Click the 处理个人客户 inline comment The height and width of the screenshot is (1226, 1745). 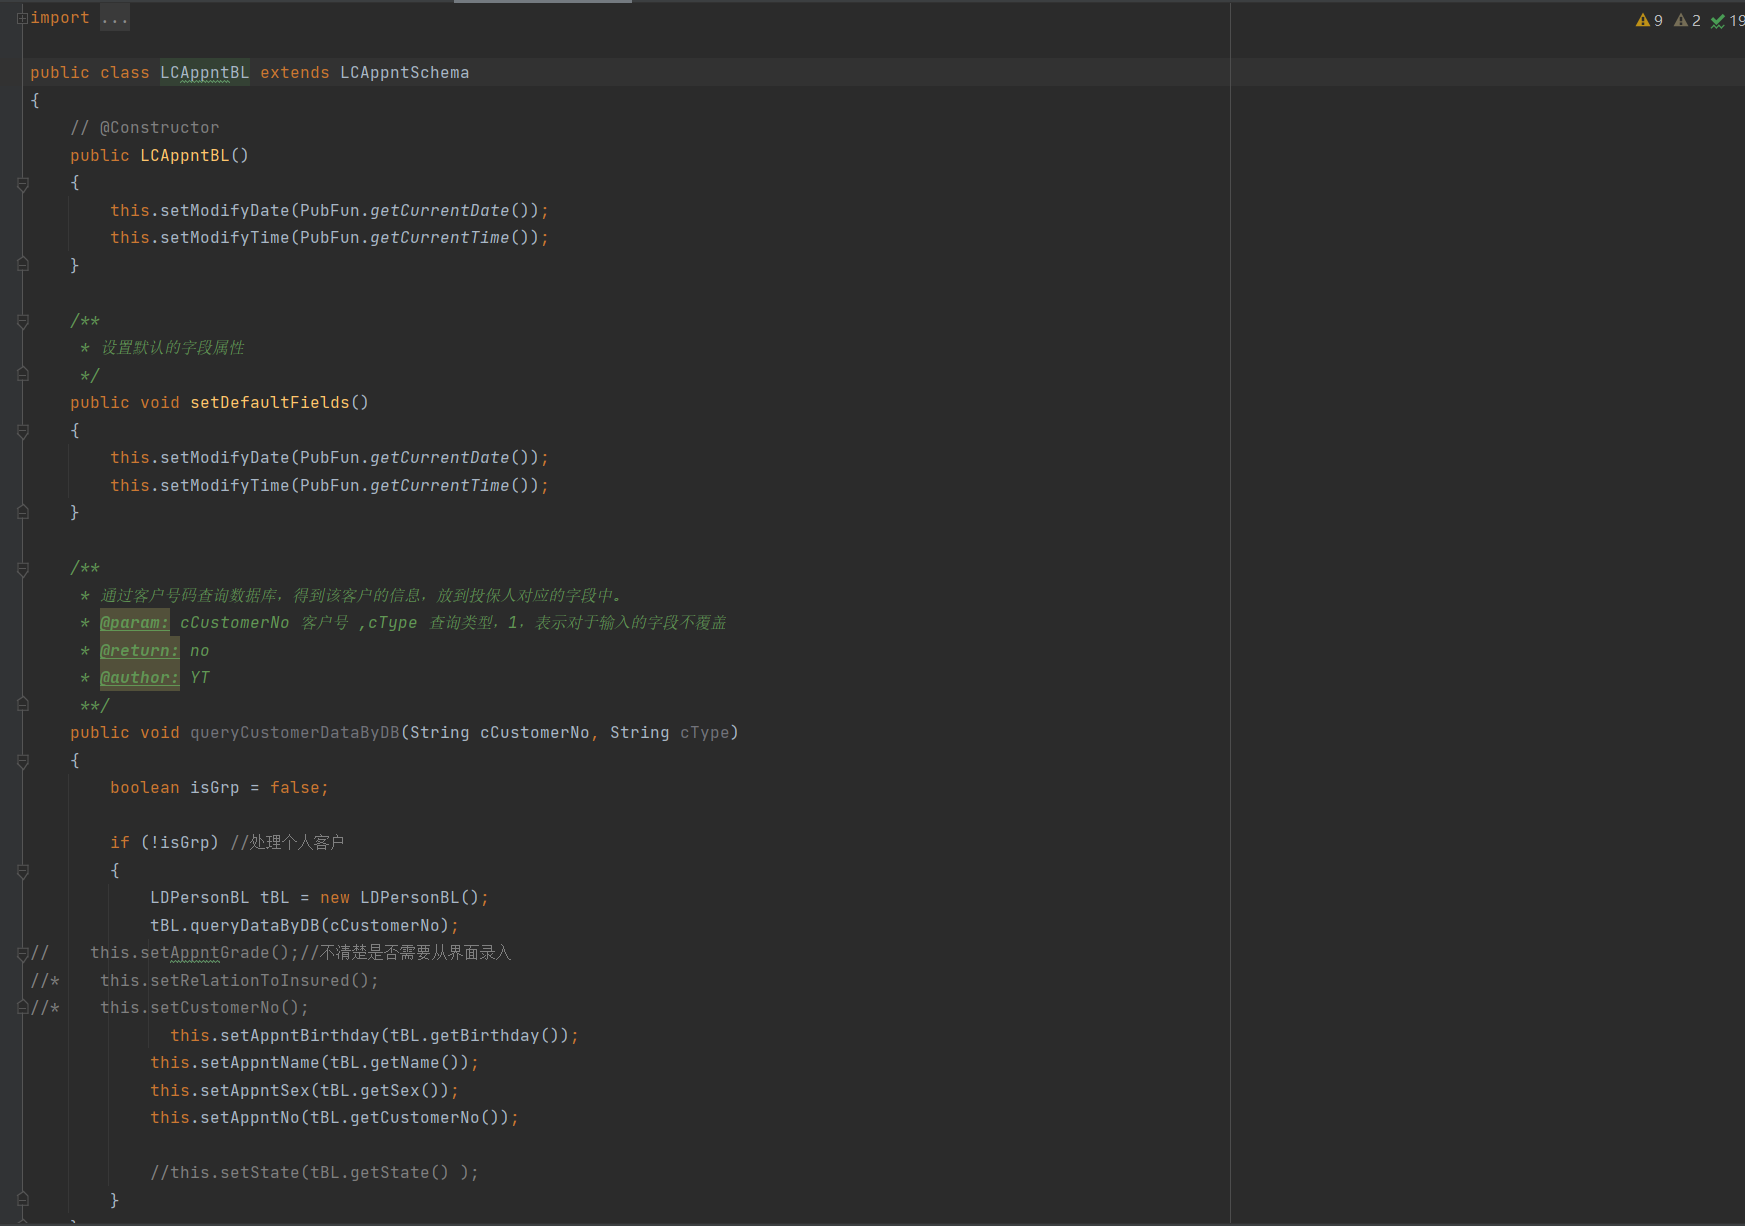click(x=288, y=843)
